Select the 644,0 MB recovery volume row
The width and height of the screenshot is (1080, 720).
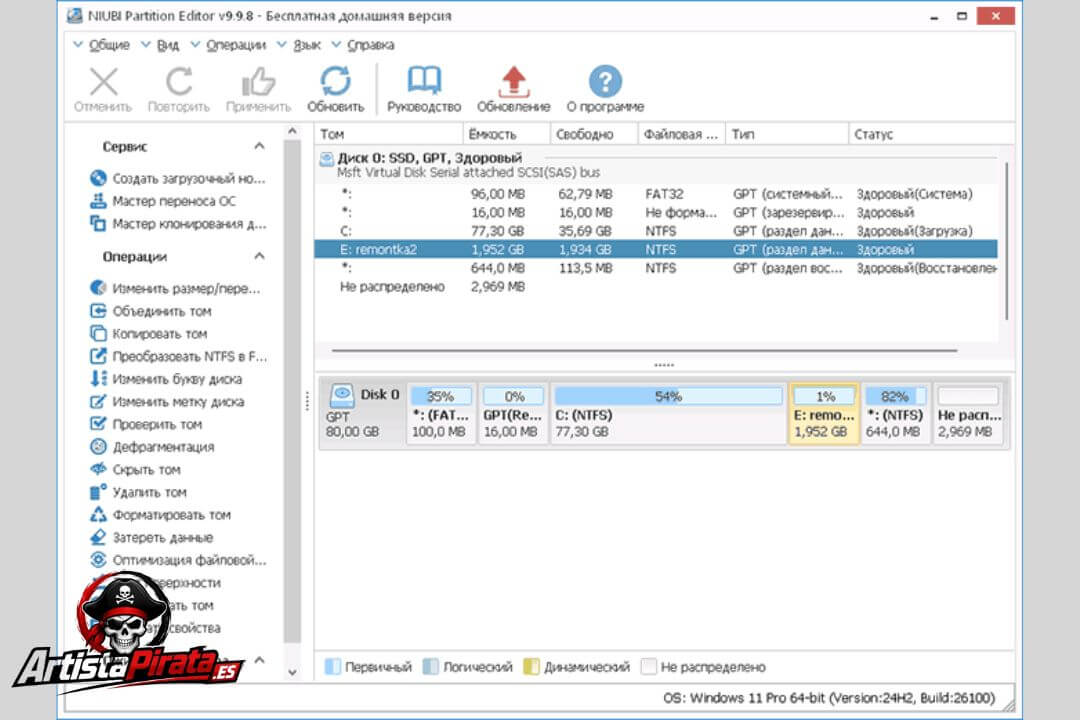[x=656, y=268]
